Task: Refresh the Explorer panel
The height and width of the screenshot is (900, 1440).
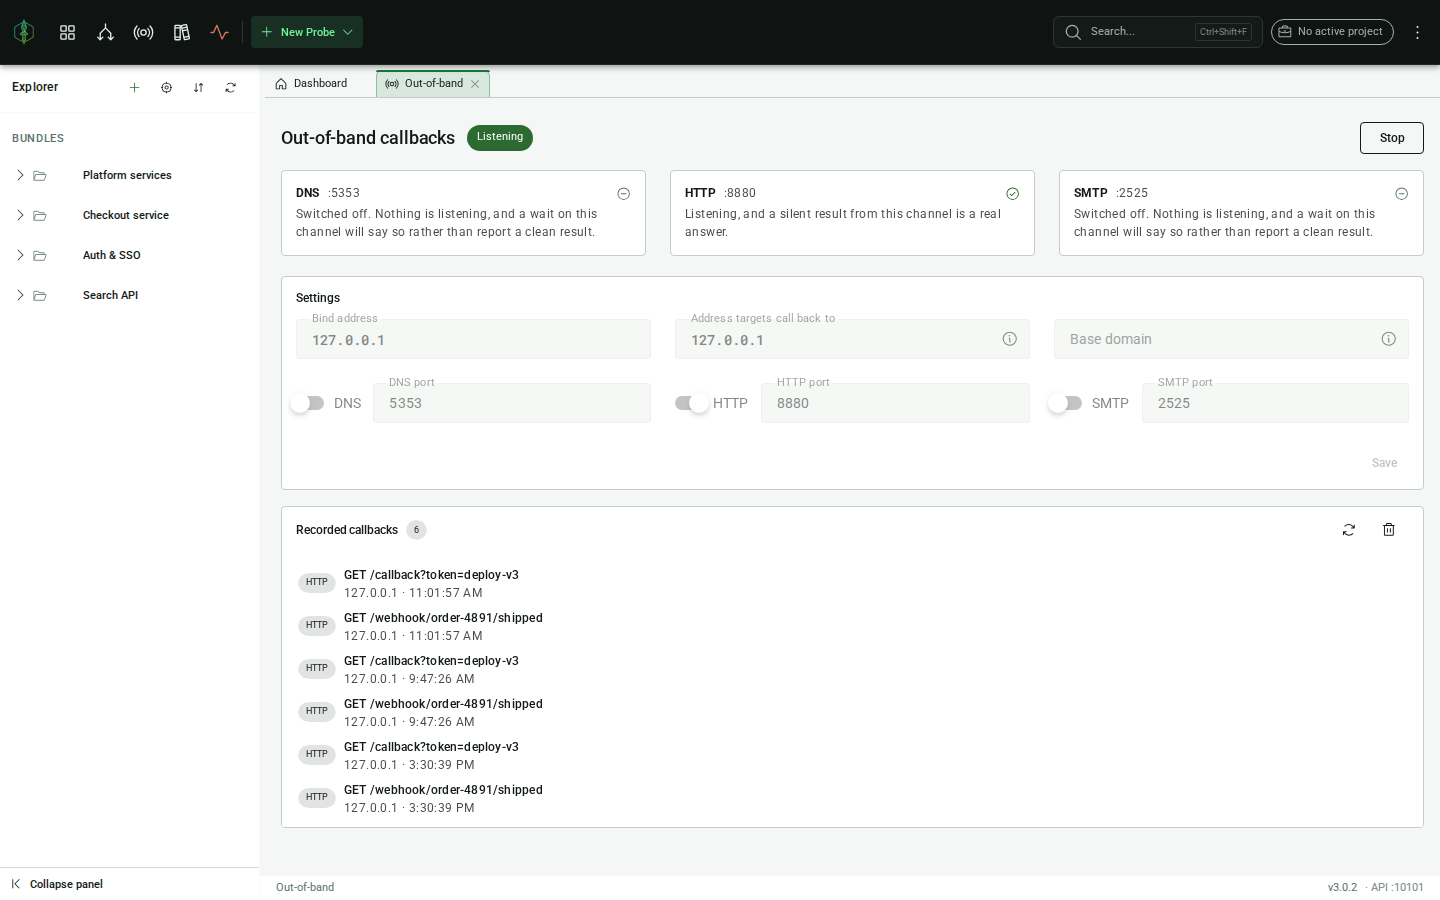Action: (230, 88)
